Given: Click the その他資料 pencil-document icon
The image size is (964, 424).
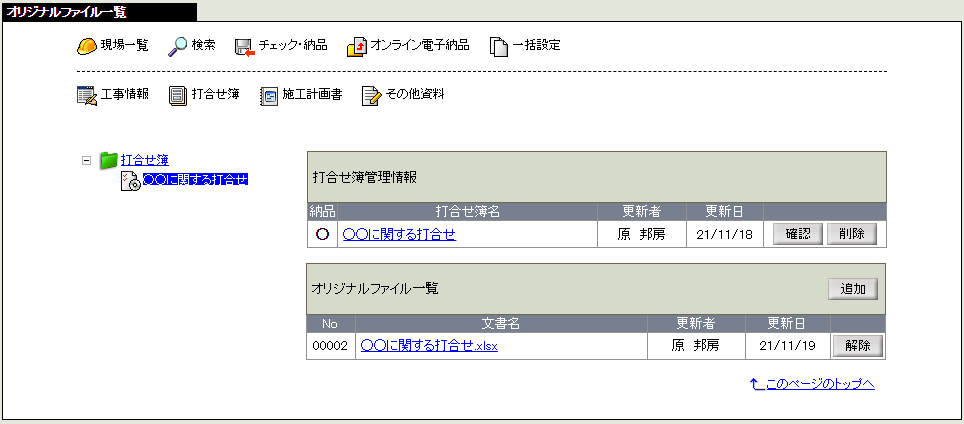Looking at the screenshot, I should coord(372,96).
